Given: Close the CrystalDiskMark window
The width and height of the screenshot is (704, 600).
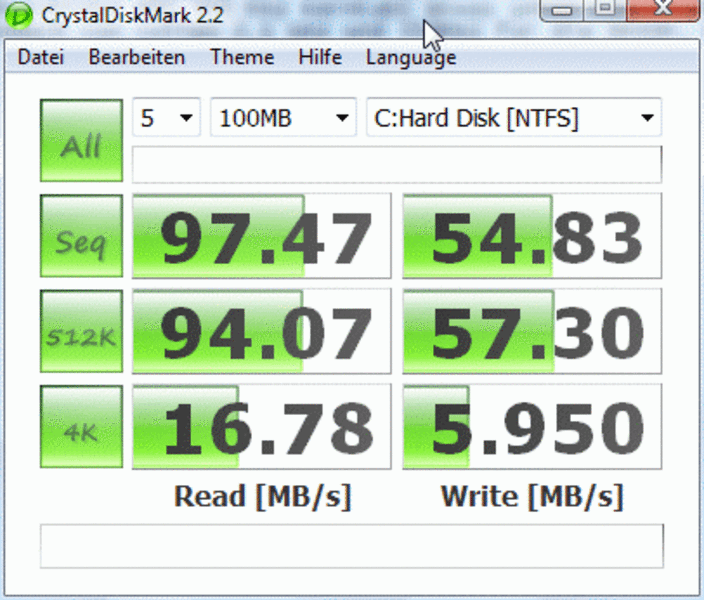Looking at the screenshot, I should coord(663,9).
